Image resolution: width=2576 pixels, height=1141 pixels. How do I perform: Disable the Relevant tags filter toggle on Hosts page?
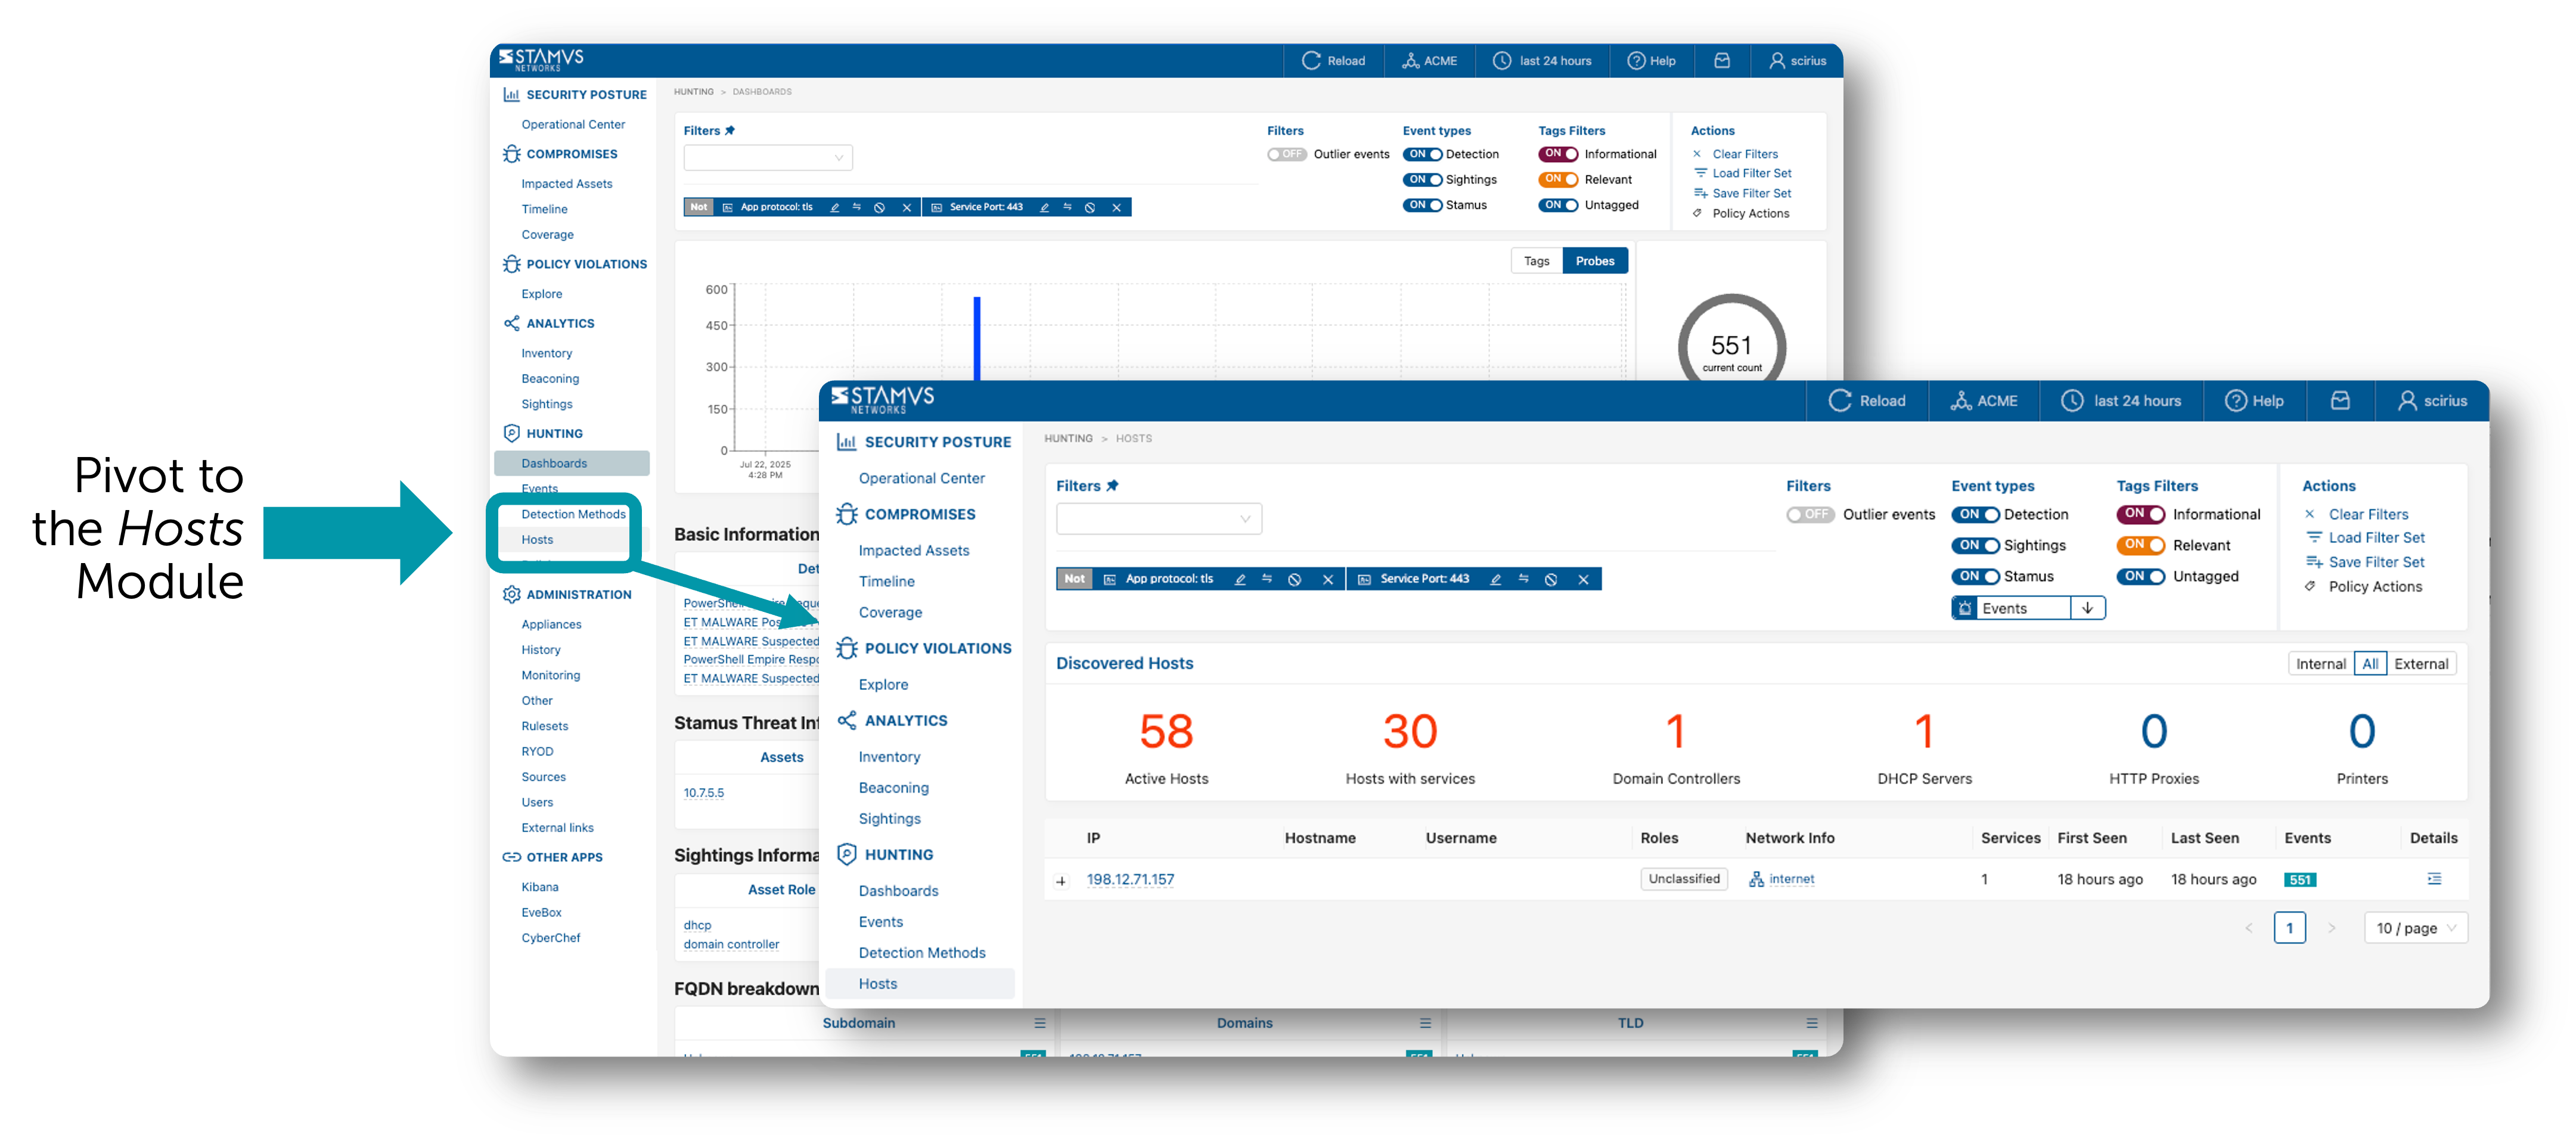pyautogui.click(x=2140, y=546)
